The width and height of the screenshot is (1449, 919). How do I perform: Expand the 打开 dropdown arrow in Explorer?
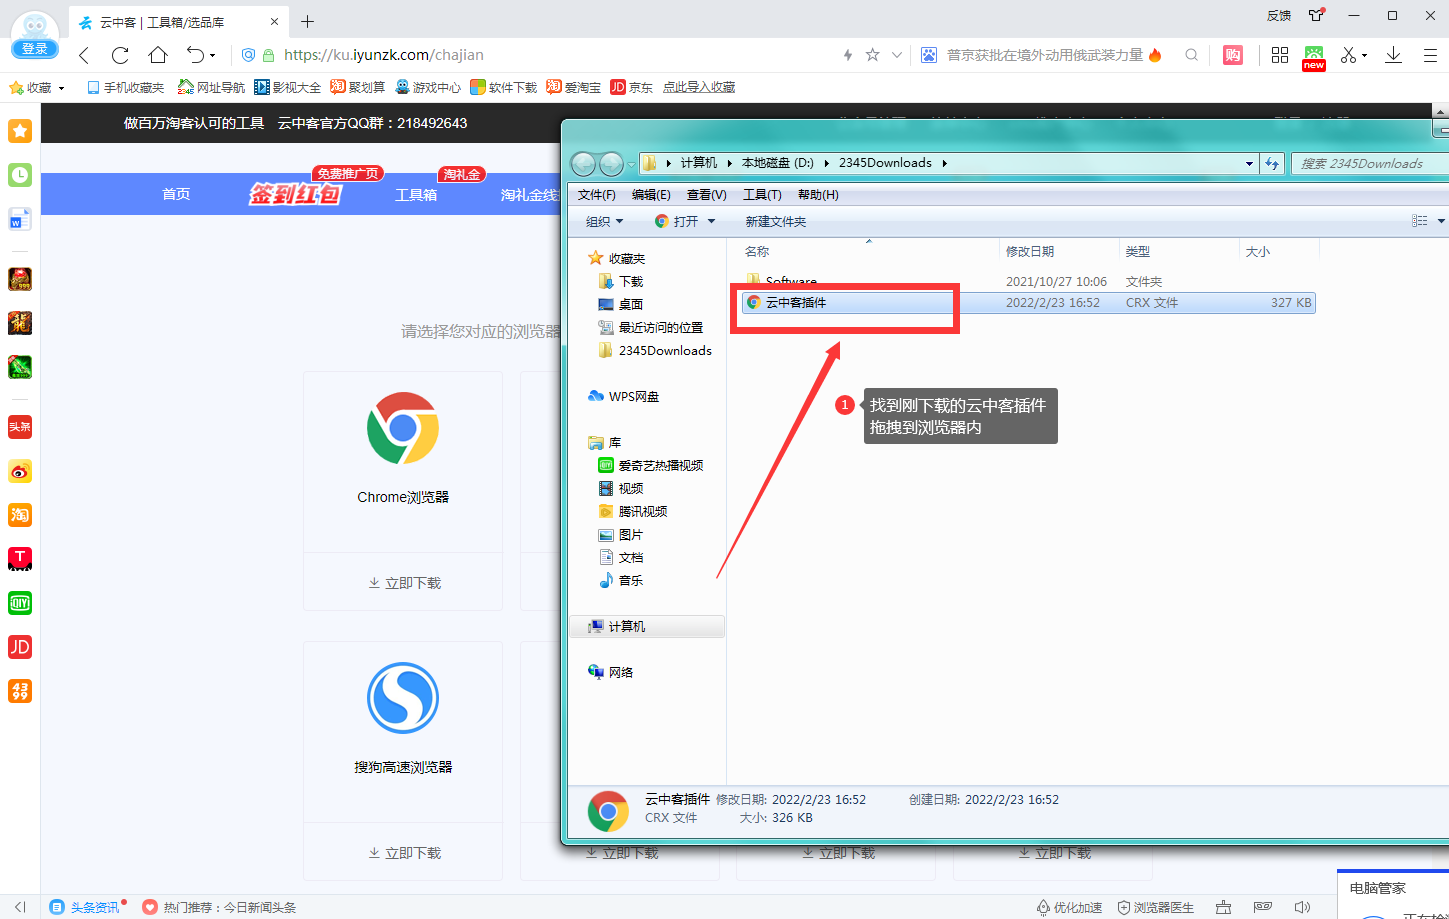tap(712, 221)
